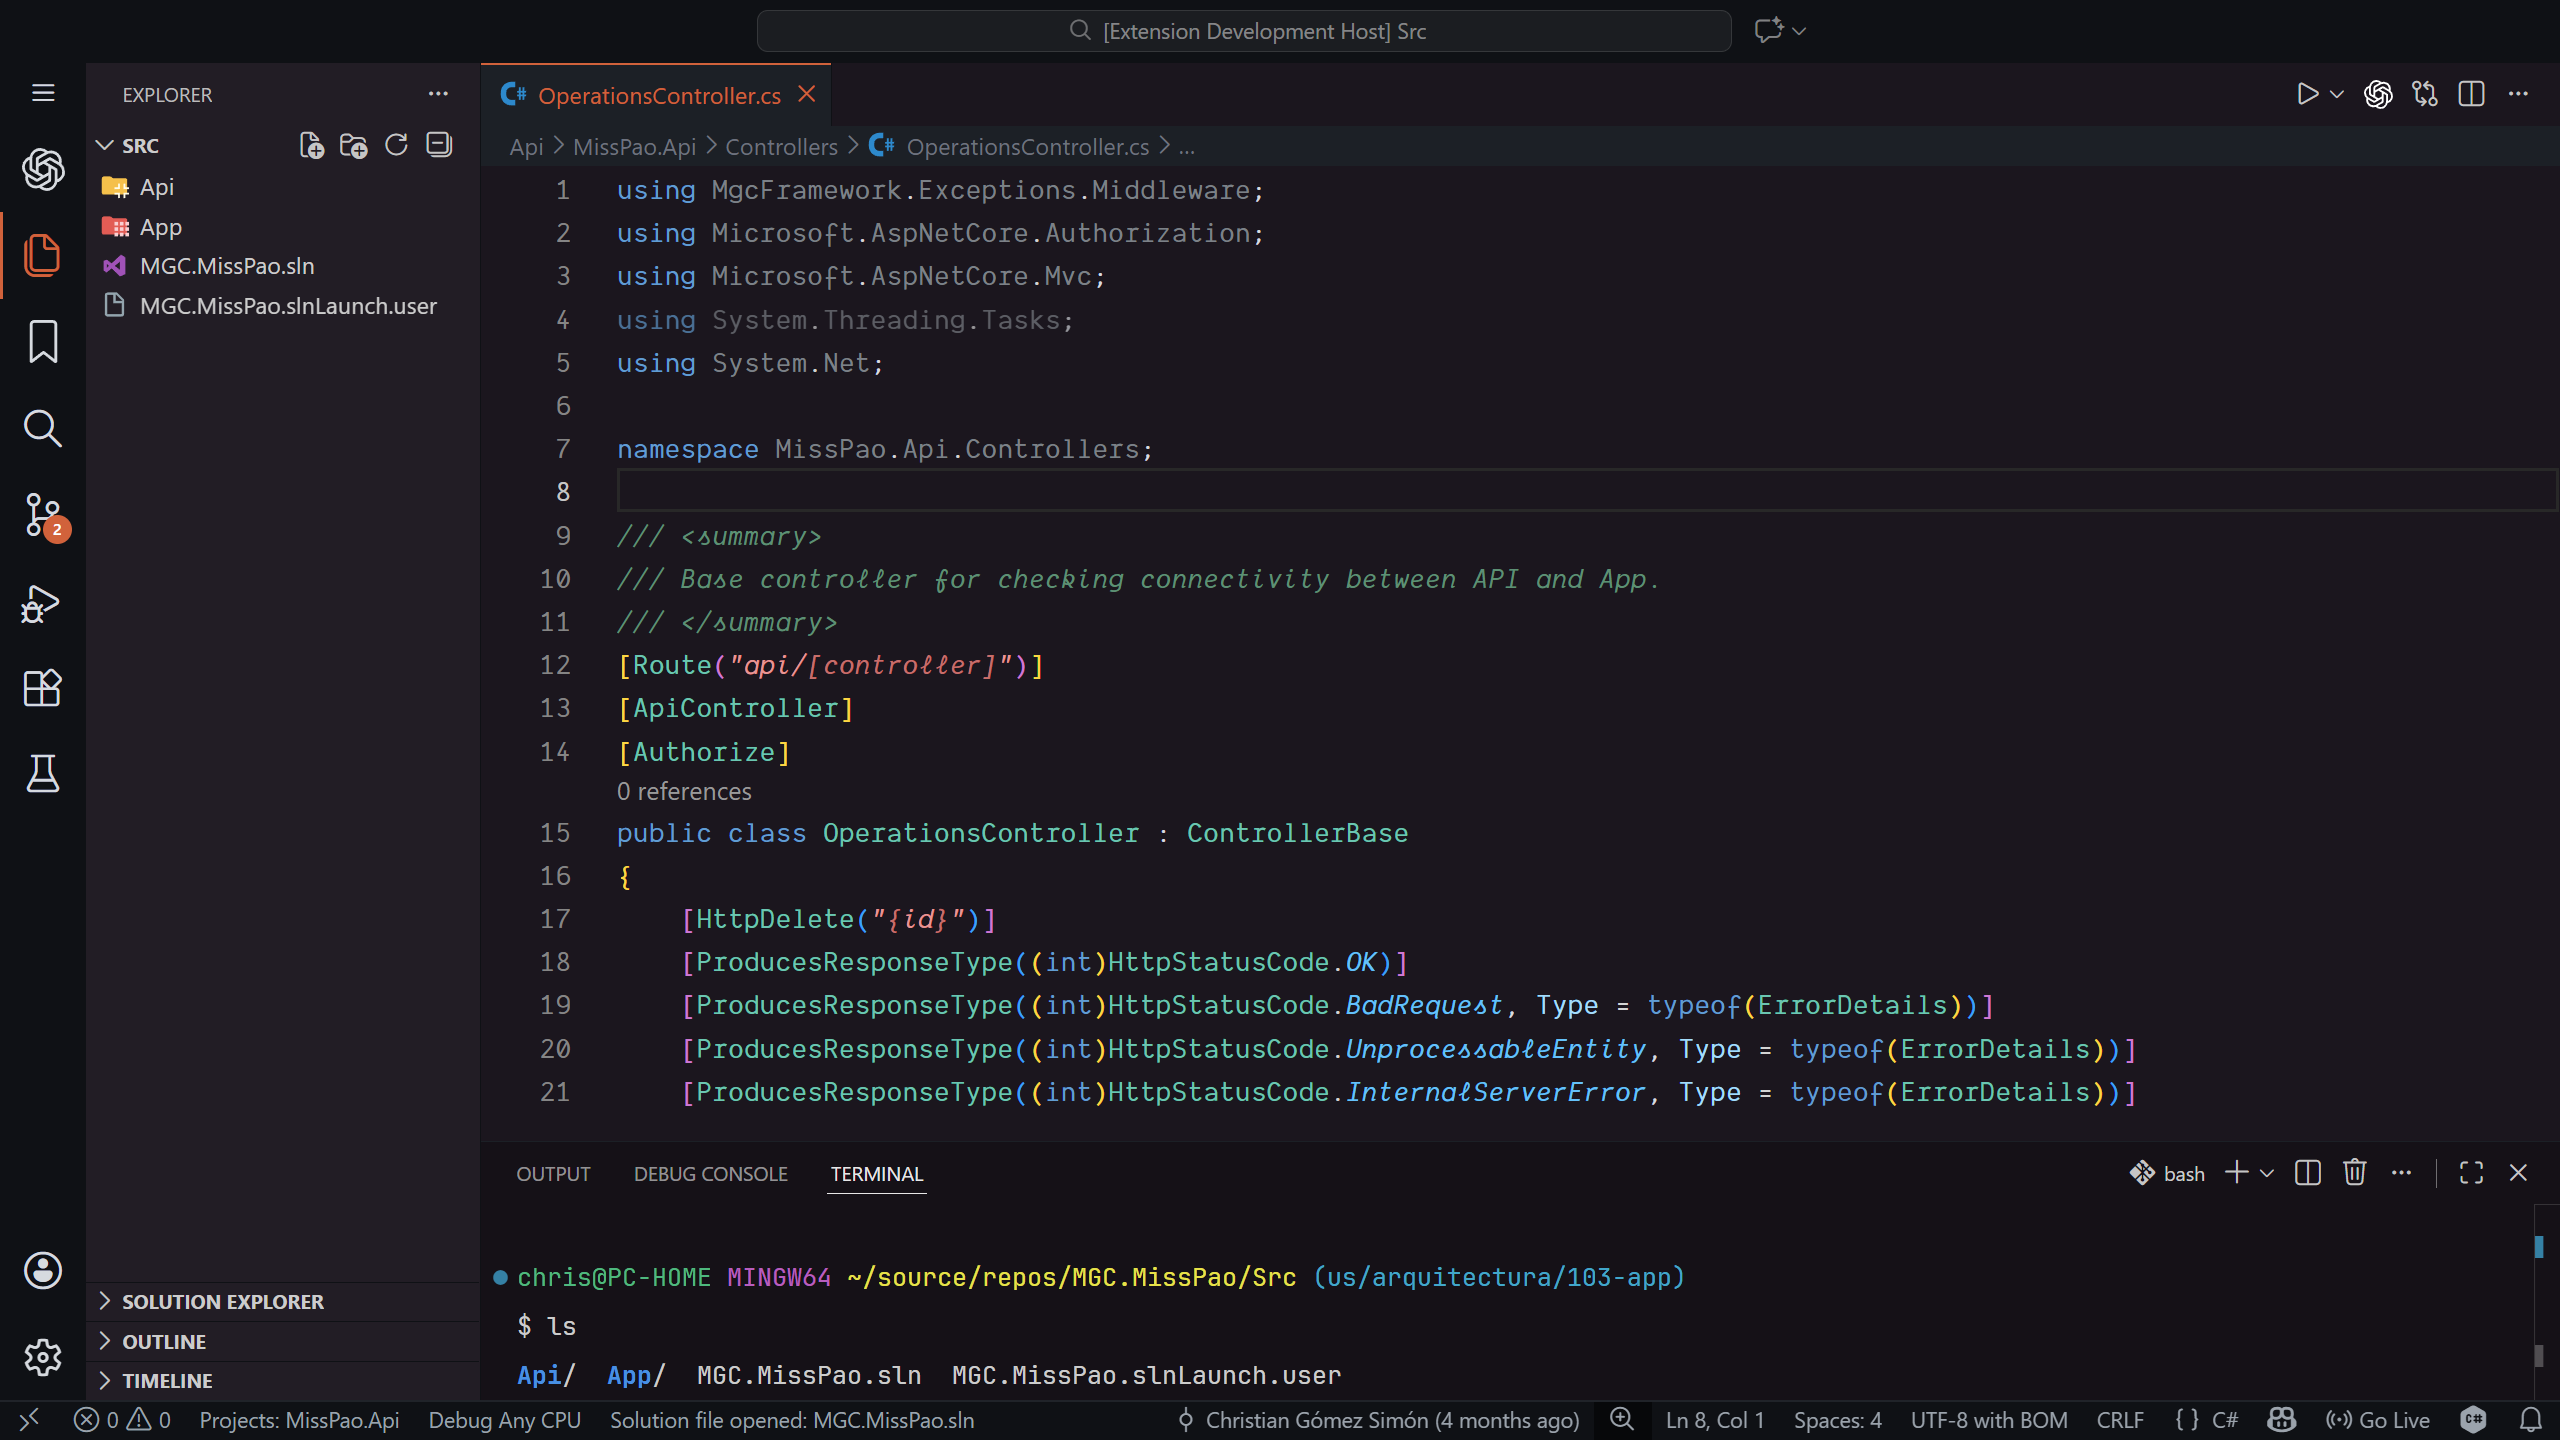Expand the OUTLINE section
The height and width of the screenshot is (1440, 2560).
[164, 1341]
